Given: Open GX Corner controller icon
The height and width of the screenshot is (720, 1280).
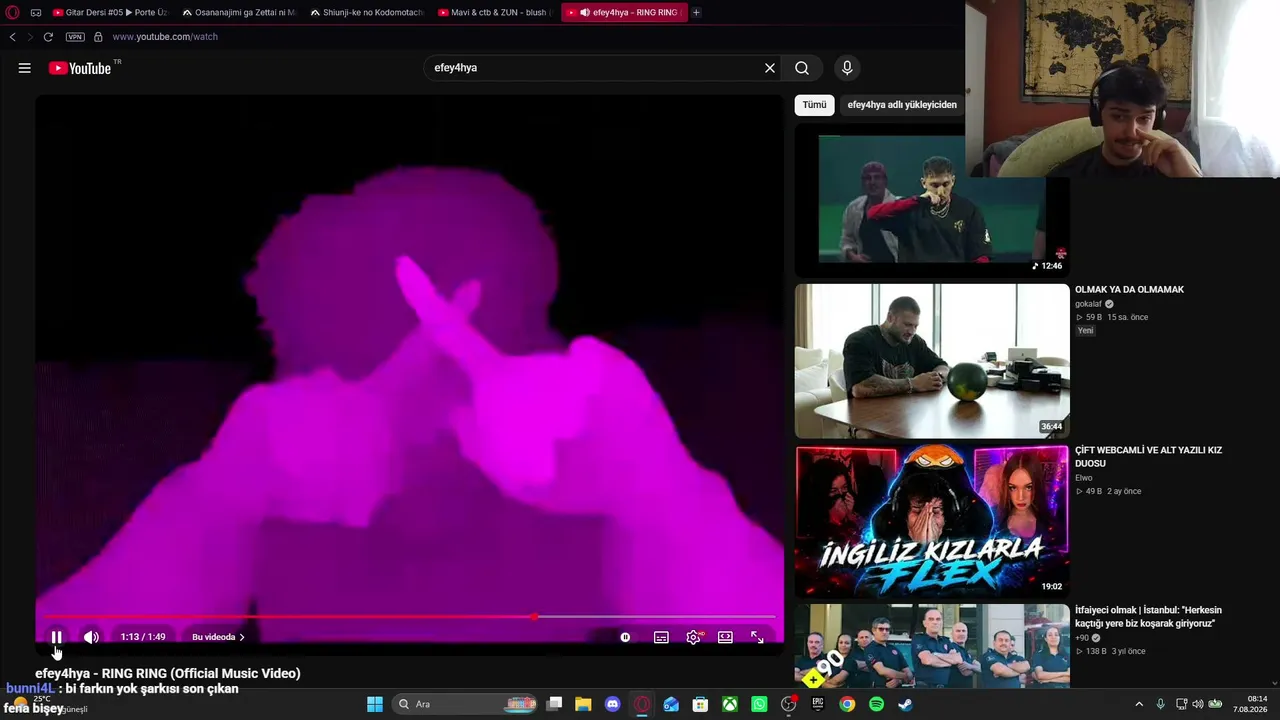Looking at the screenshot, I should [x=36, y=13].
